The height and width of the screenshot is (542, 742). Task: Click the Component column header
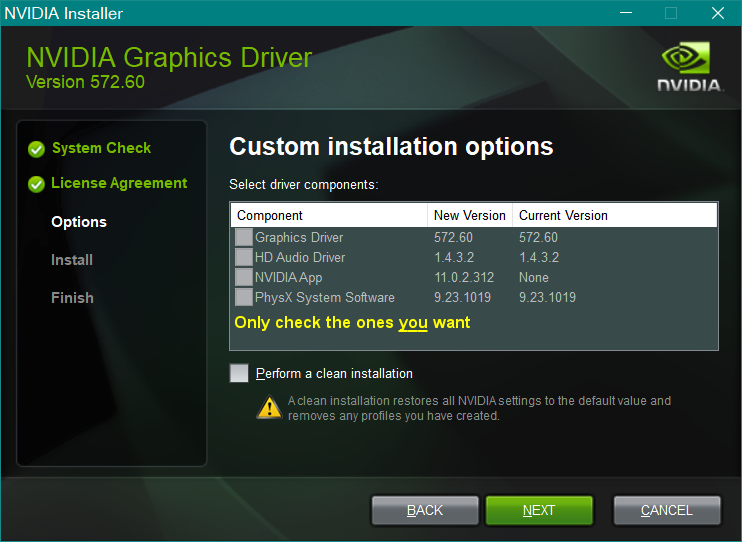(x=270, y=215)
